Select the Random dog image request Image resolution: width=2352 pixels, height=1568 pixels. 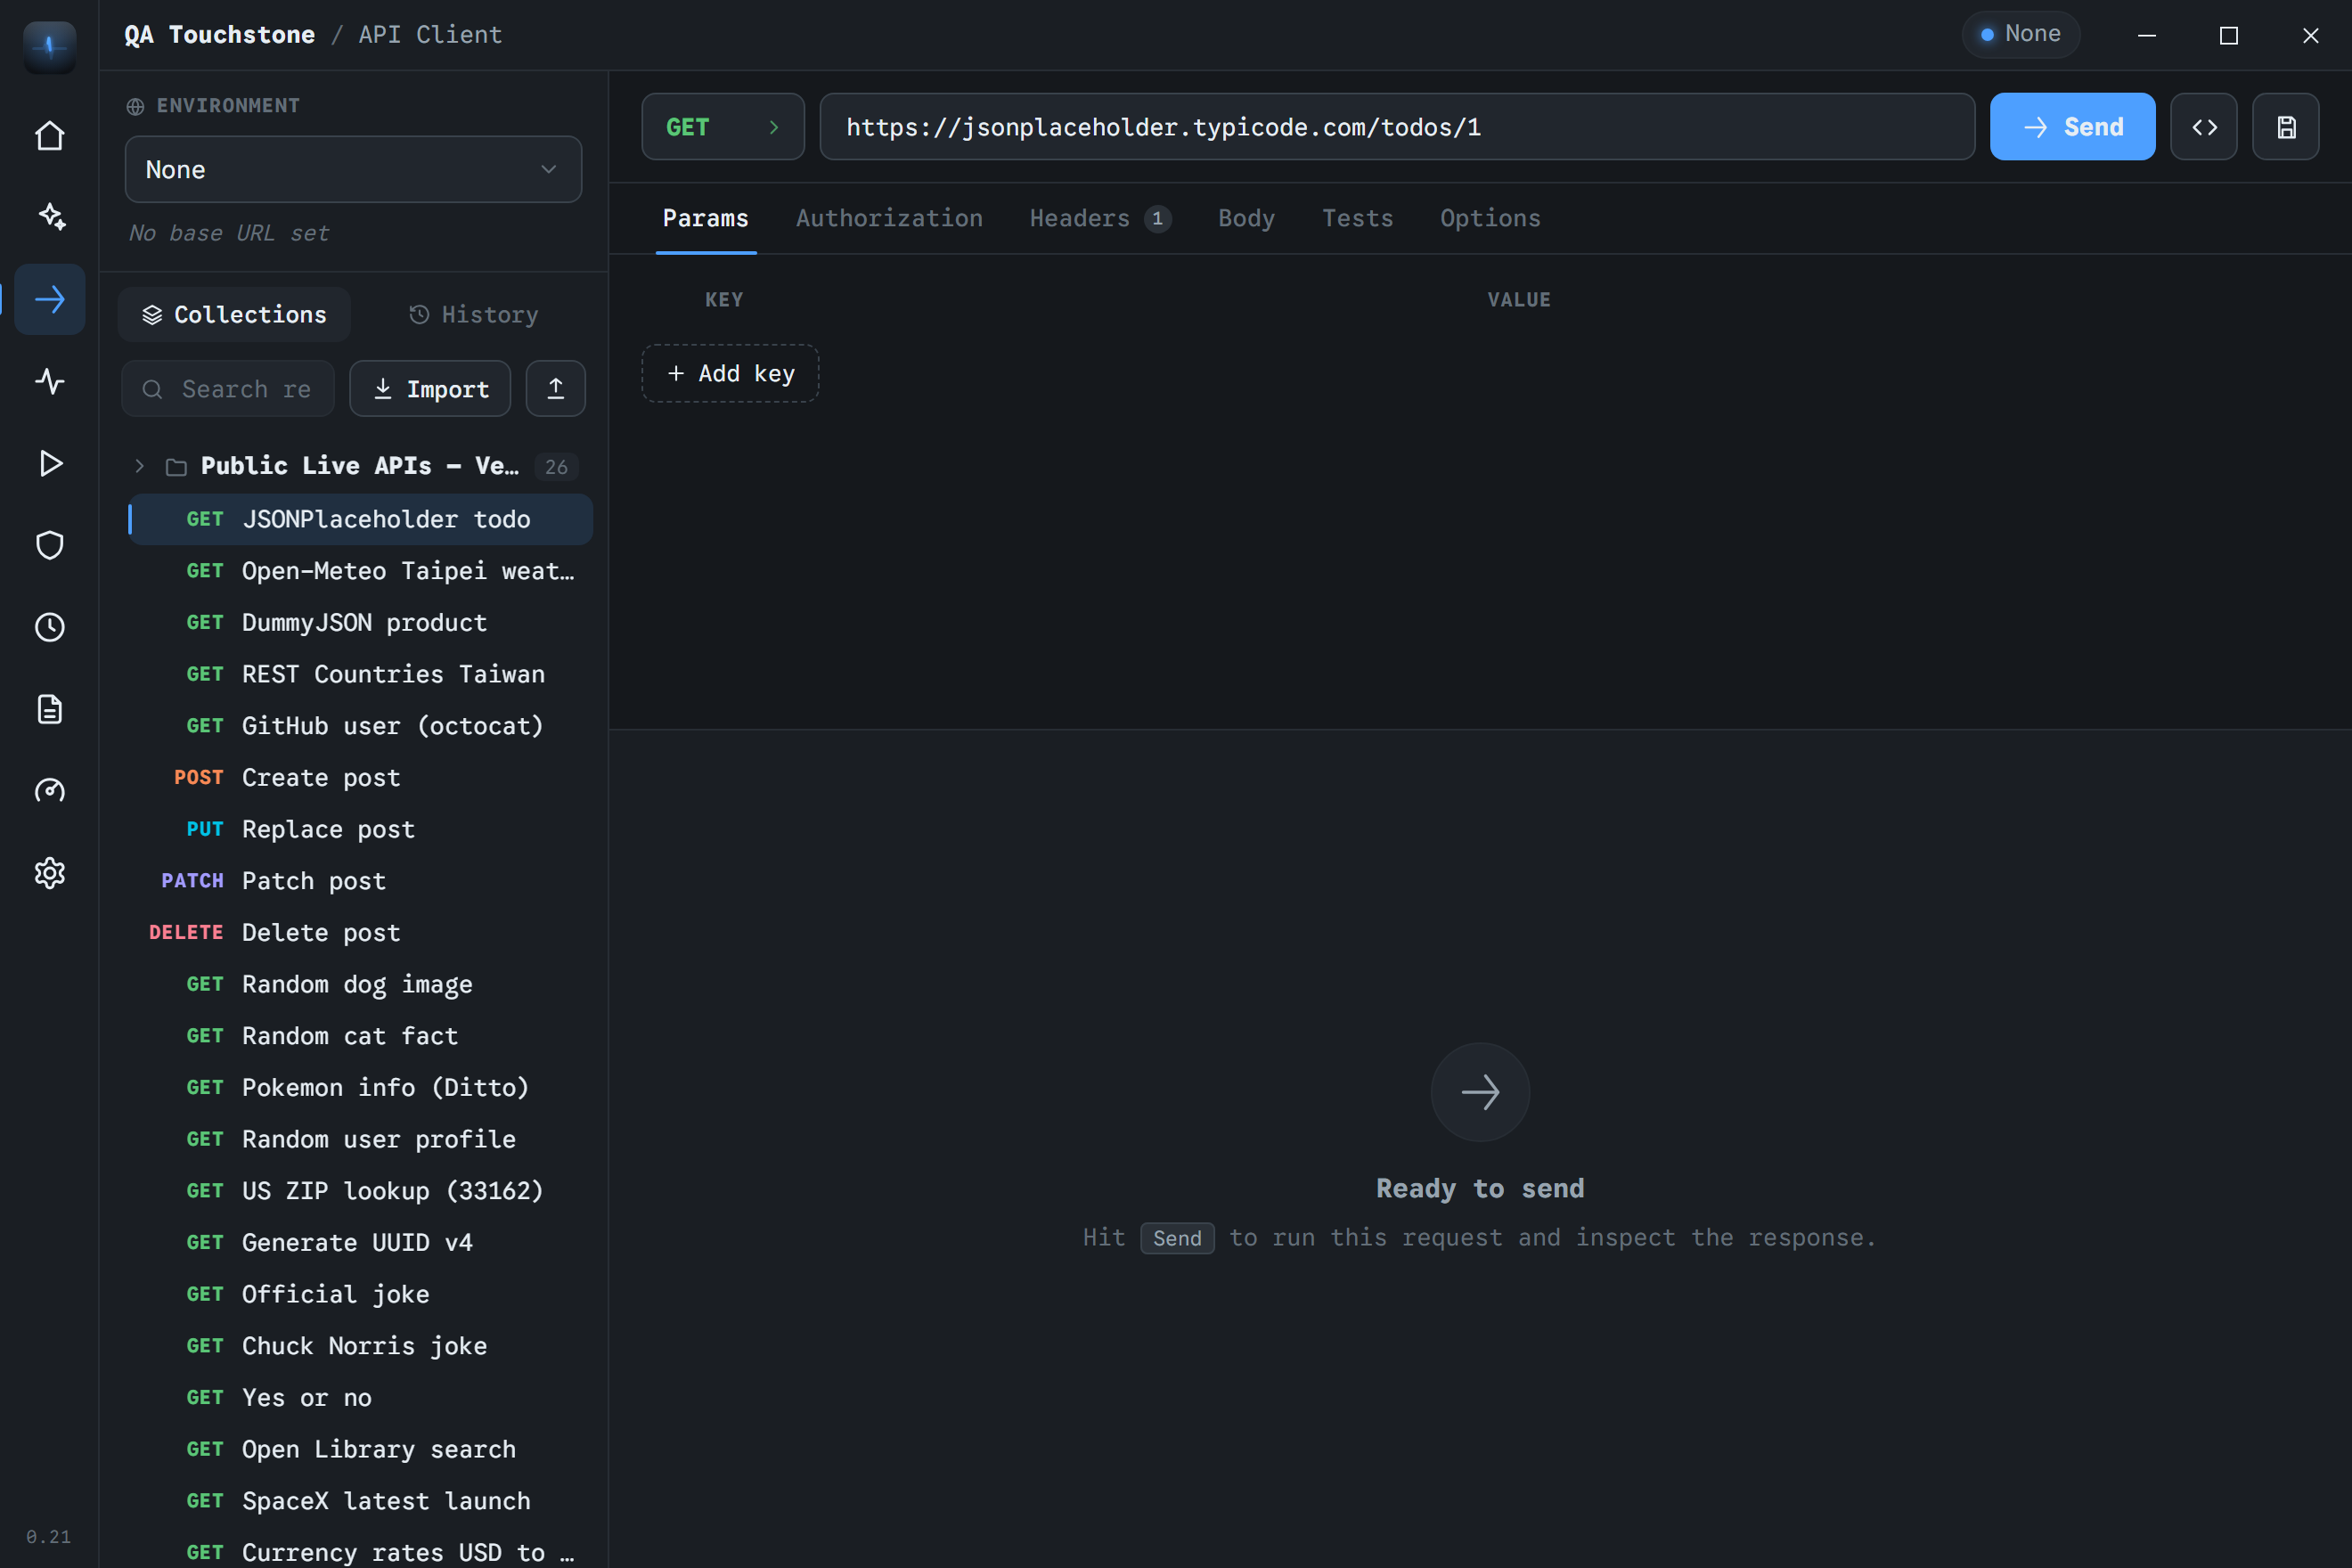(361, 984)
